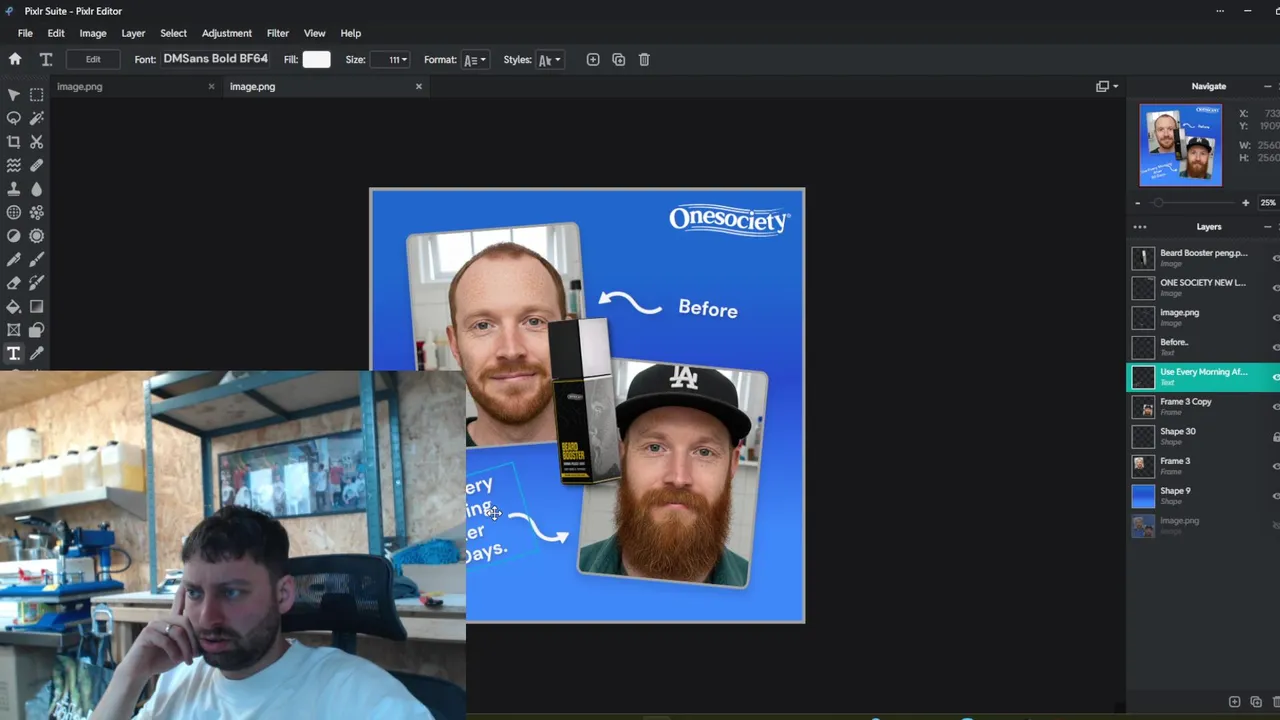Screen dimensions: 1280x720
Task: Select the Magic Wand tool
Action: [x=37, y=118]
